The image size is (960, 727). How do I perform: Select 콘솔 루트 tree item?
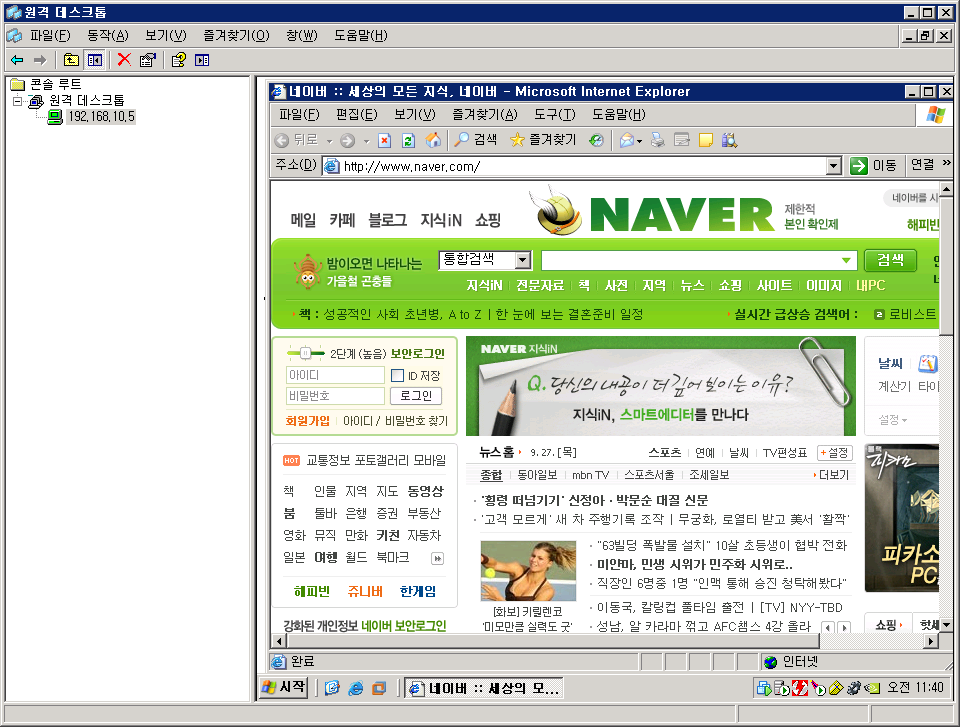pyautogui.click(x=56, y=84)
